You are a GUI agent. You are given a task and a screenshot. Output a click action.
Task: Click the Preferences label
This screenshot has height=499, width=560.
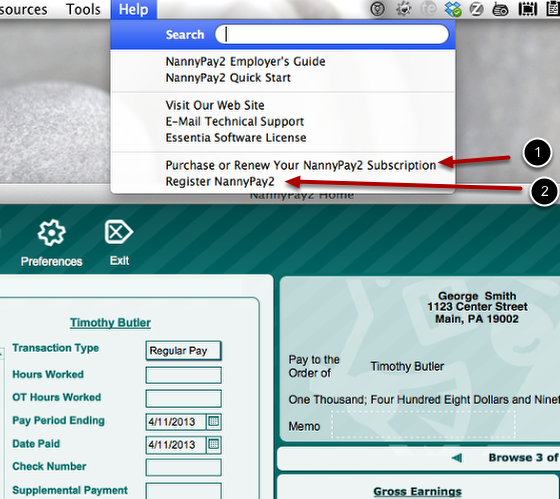pyautogui.click(x=51, y=261)
